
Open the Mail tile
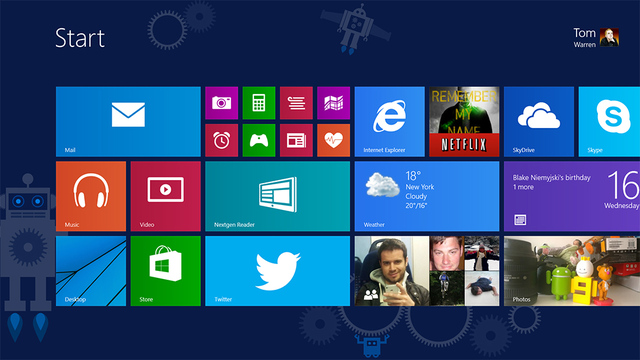[x=128, y=121]
